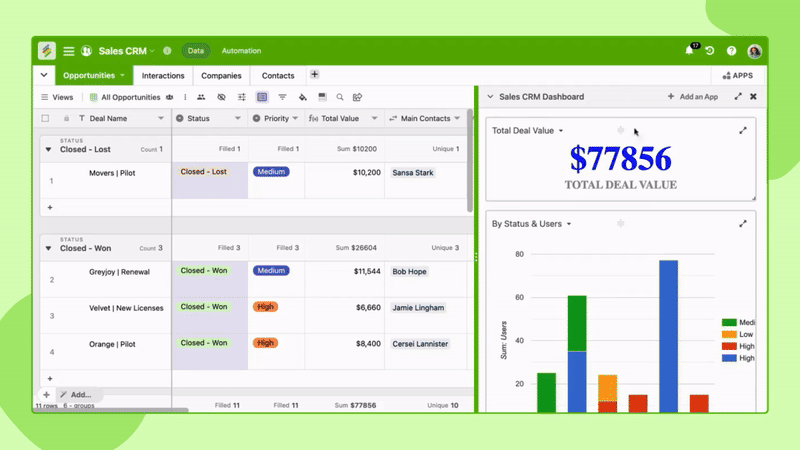
Task: Click the share view icon
Action: (357, 97)
